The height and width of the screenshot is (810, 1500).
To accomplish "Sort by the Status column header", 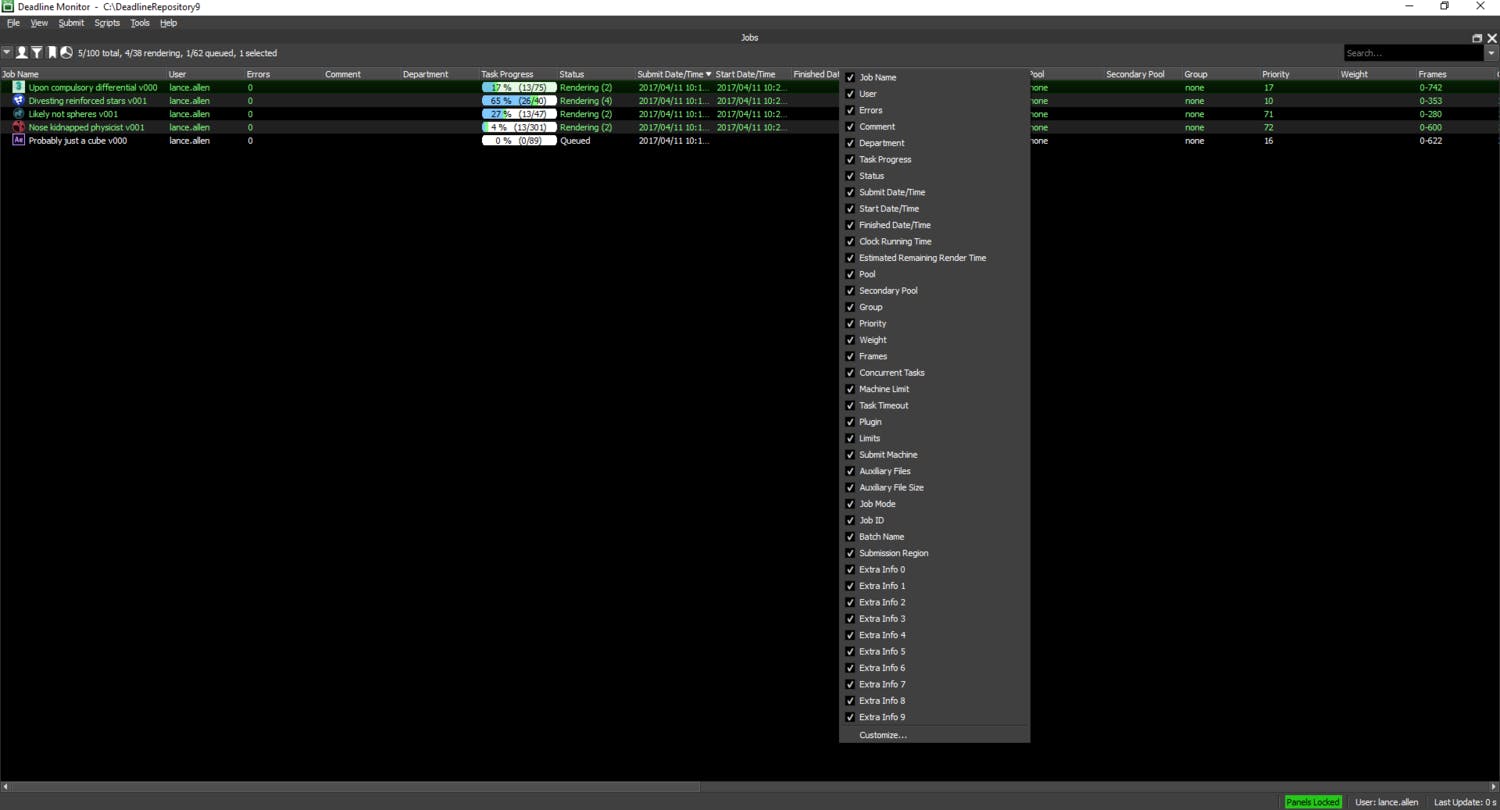I will pyautogui.click(x=572, y=74).
